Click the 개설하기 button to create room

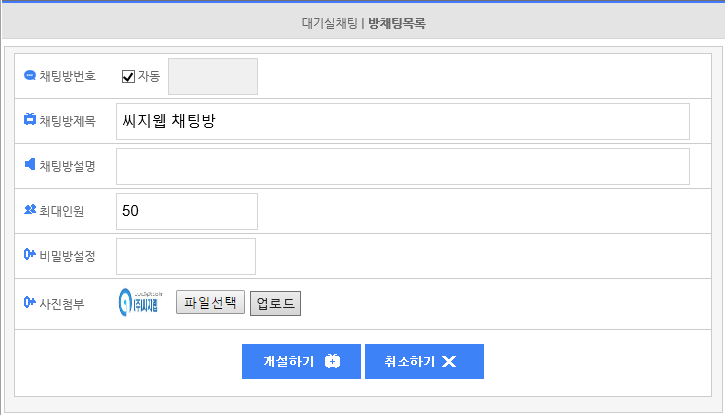(x=301, y=361)
